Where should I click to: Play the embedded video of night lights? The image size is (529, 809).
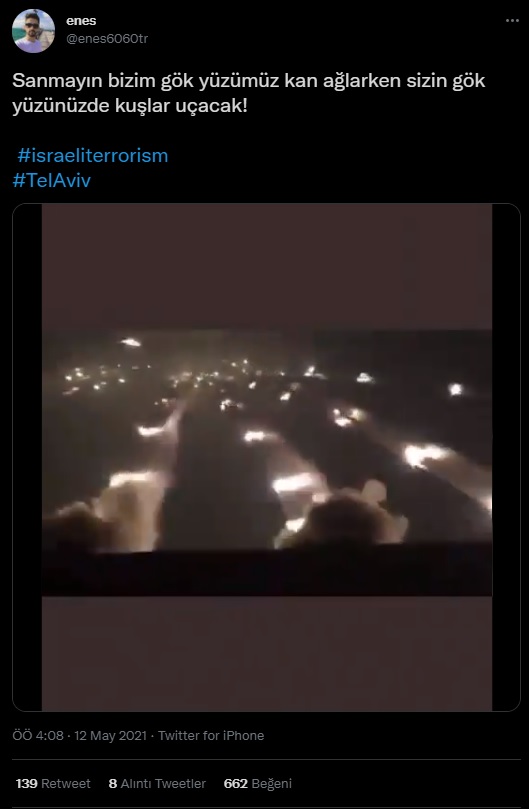click(266, 457)
